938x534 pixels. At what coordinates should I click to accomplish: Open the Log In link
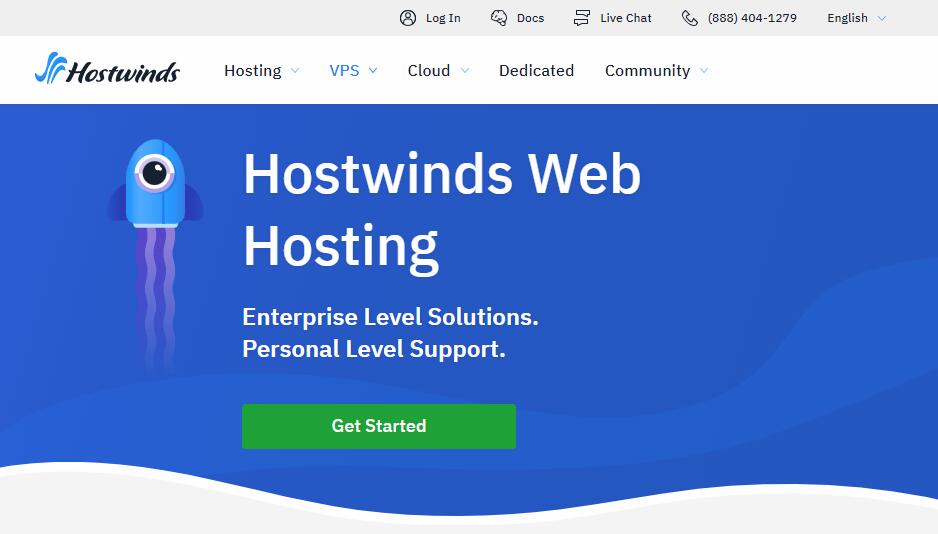pyautogui.click(x=443, y=18)
